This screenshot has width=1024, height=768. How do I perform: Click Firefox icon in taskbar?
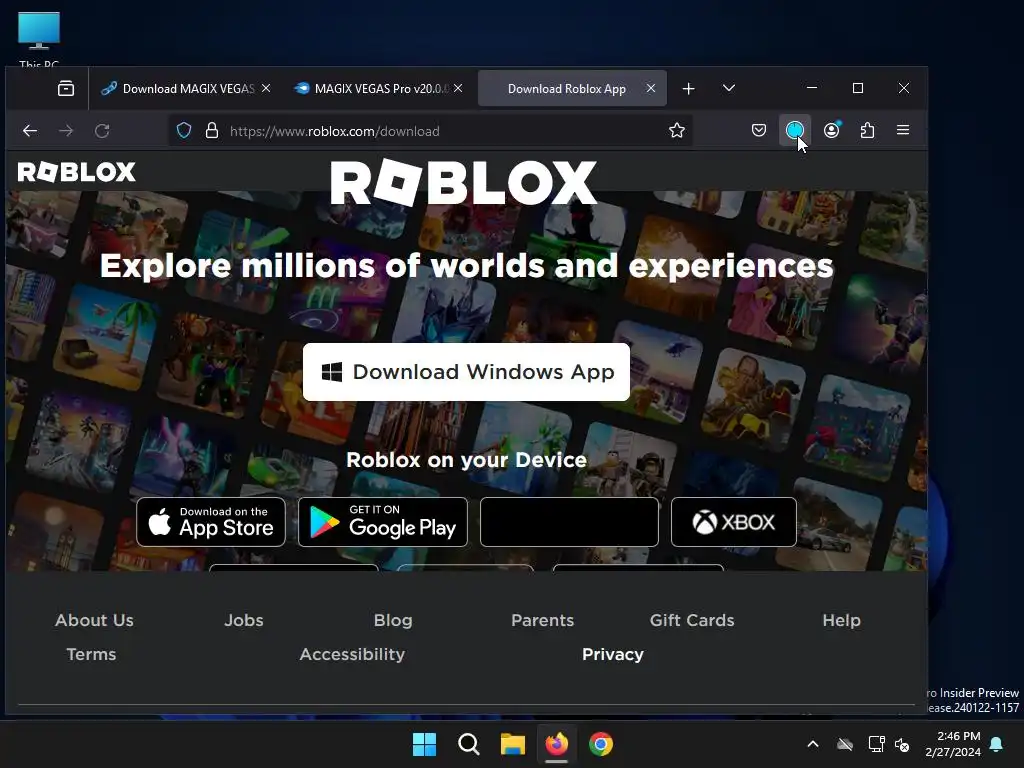pyautogui.click(x=556, y=744)
